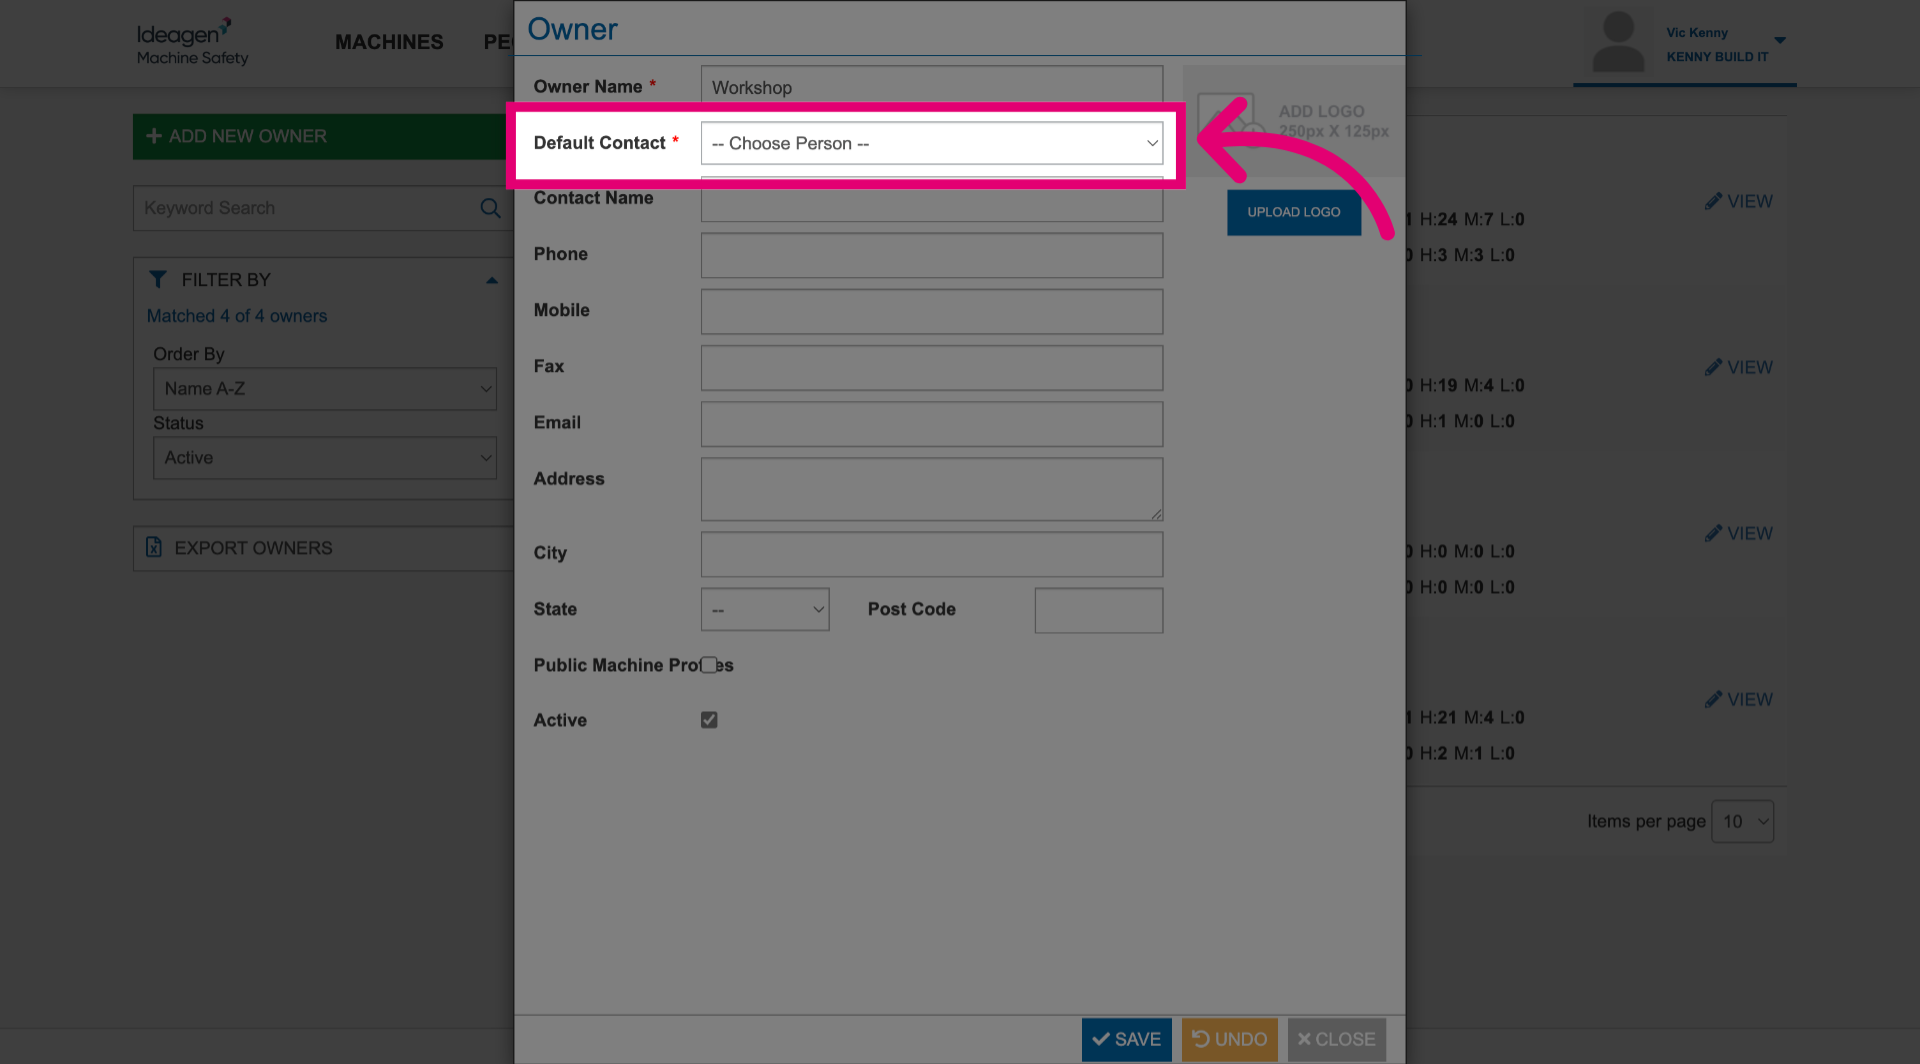Click the CLOSE button in Owner dialog

tap(1336, 1039)
